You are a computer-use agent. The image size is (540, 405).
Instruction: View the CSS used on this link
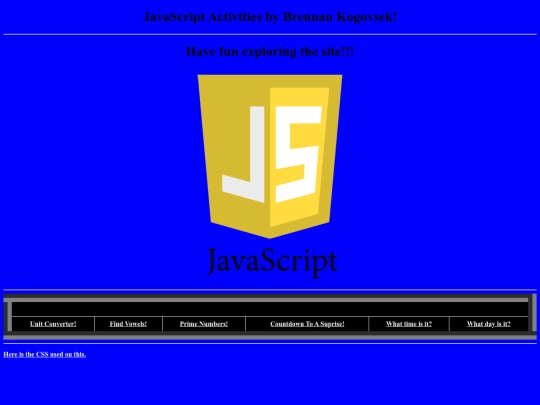coord(45,354)
